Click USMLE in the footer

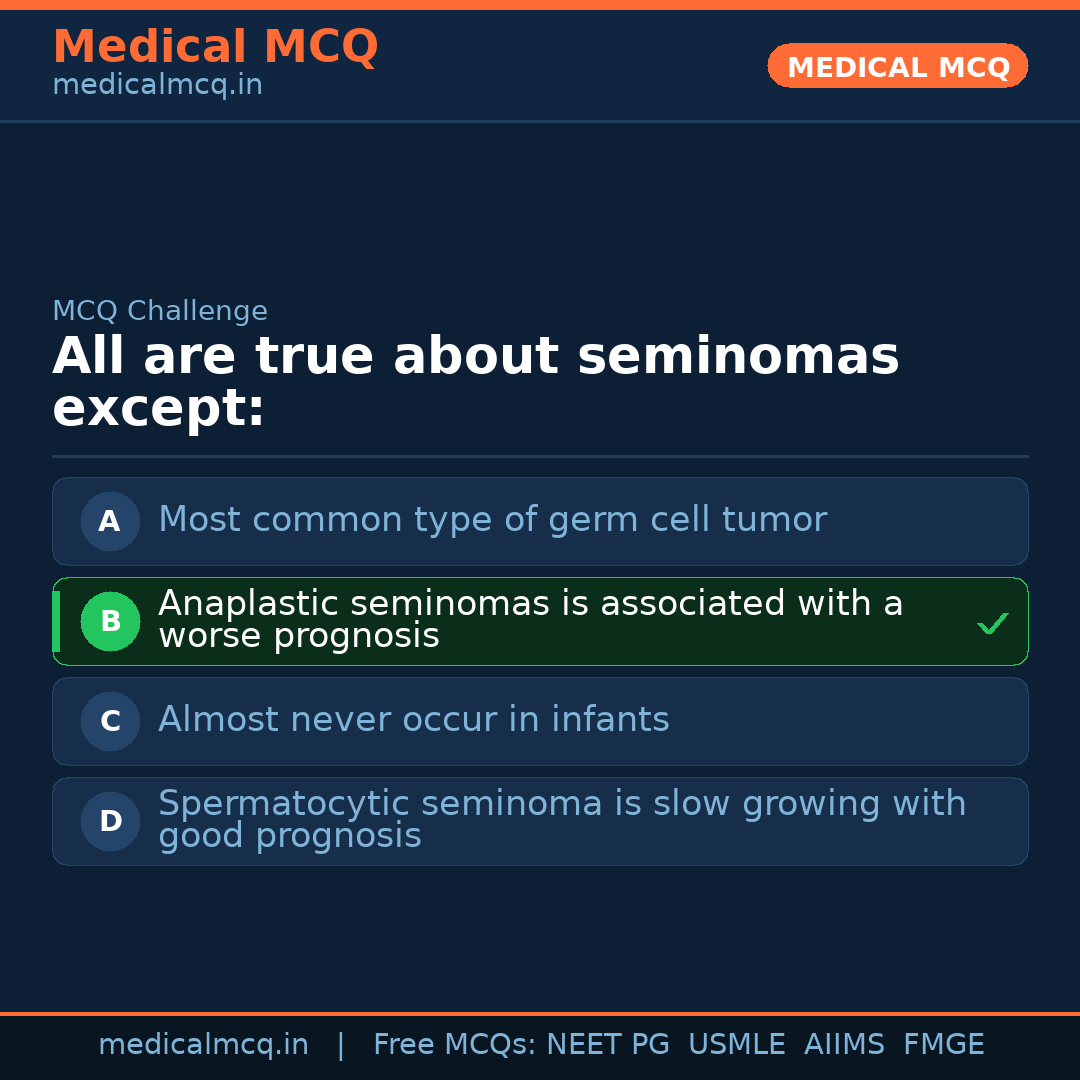pos(736,1045)
